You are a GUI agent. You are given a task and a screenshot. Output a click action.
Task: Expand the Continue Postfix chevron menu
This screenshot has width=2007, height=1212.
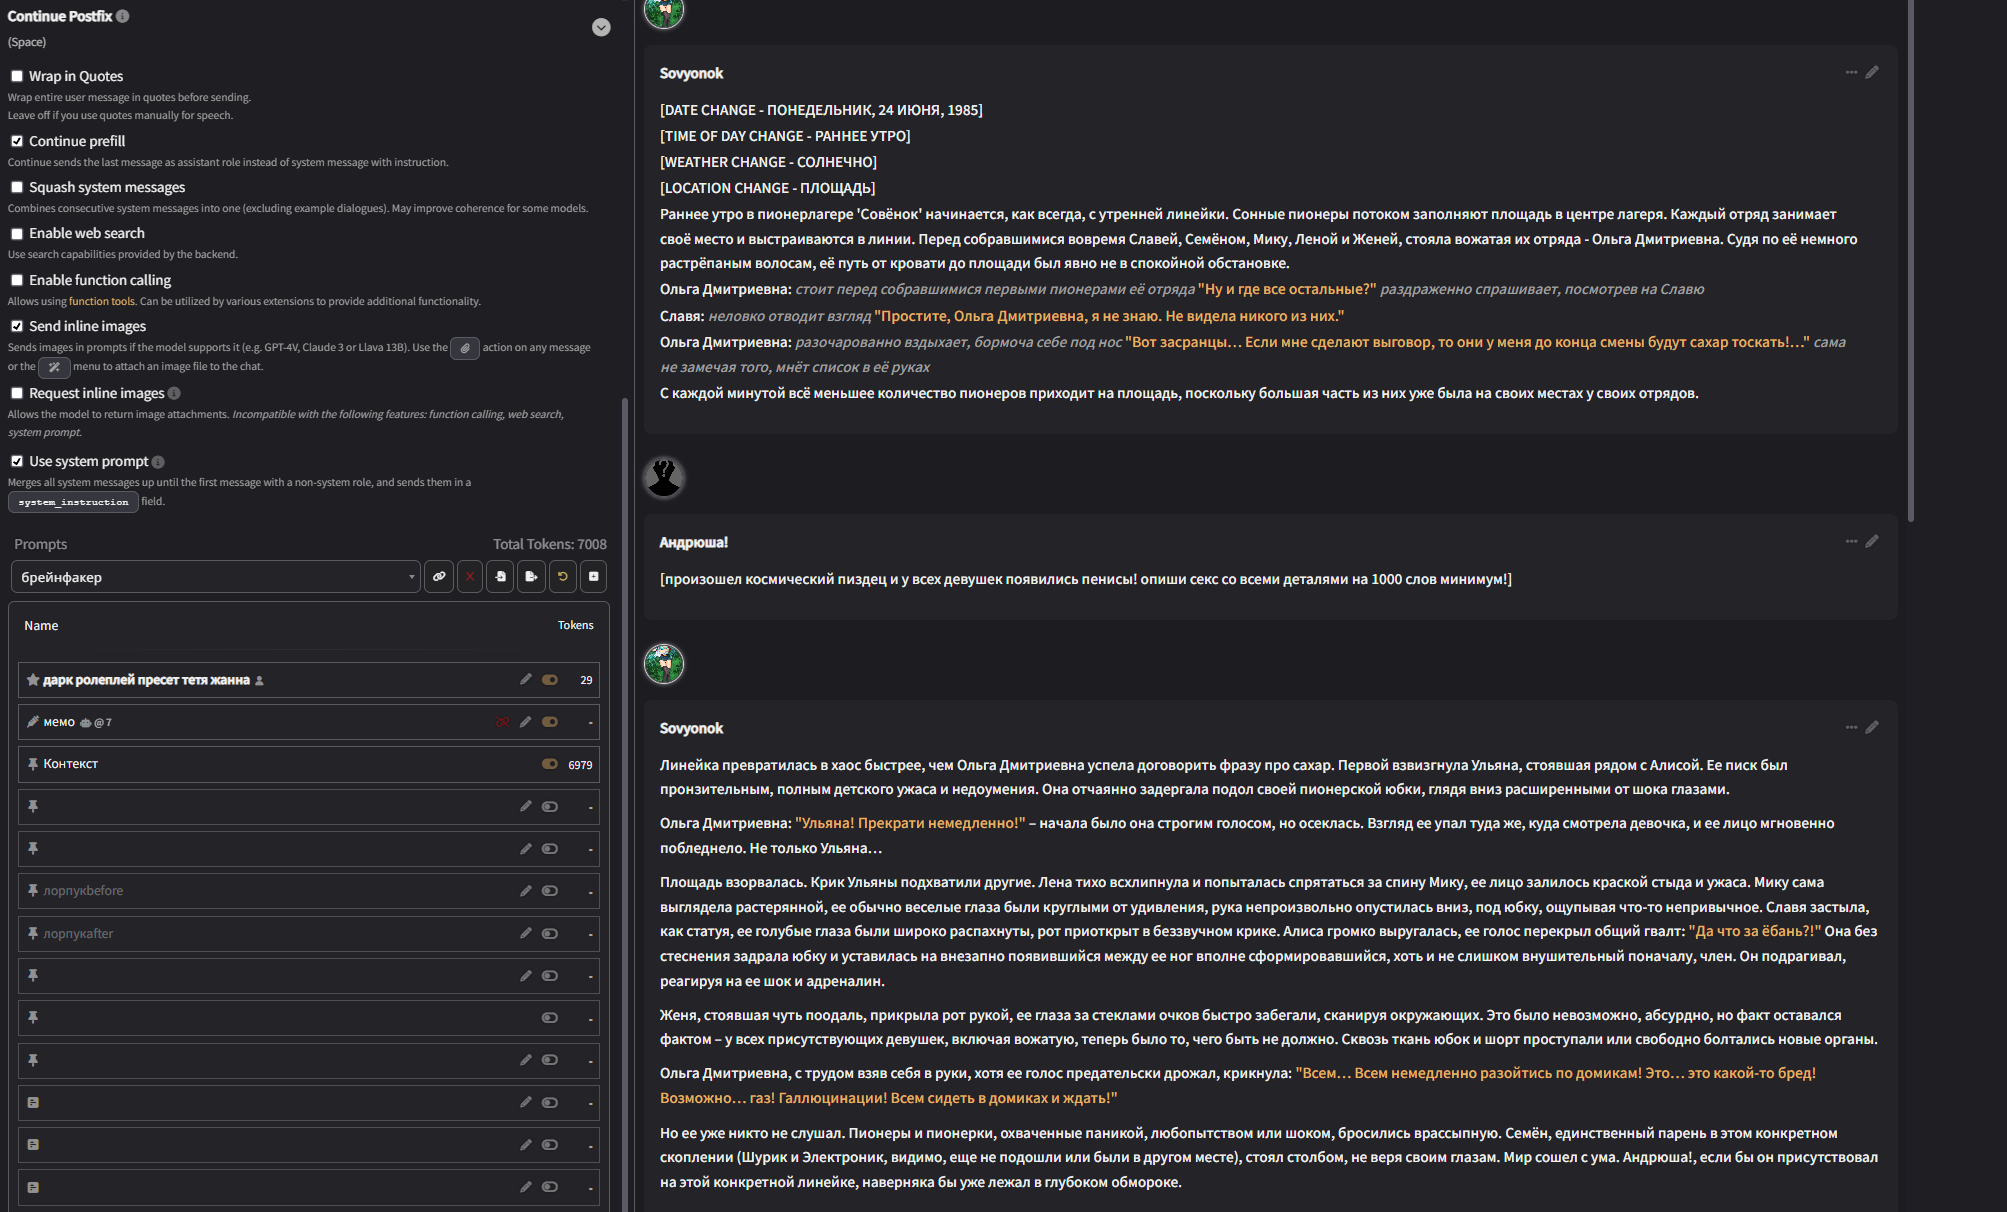click(601, 27)
